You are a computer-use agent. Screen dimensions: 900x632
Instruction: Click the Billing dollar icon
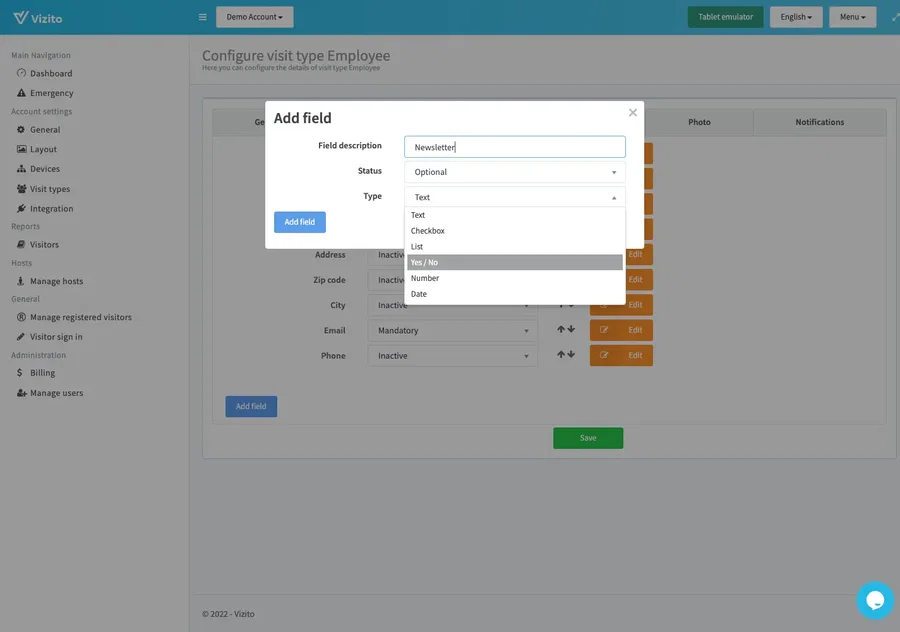coord(21,373)
